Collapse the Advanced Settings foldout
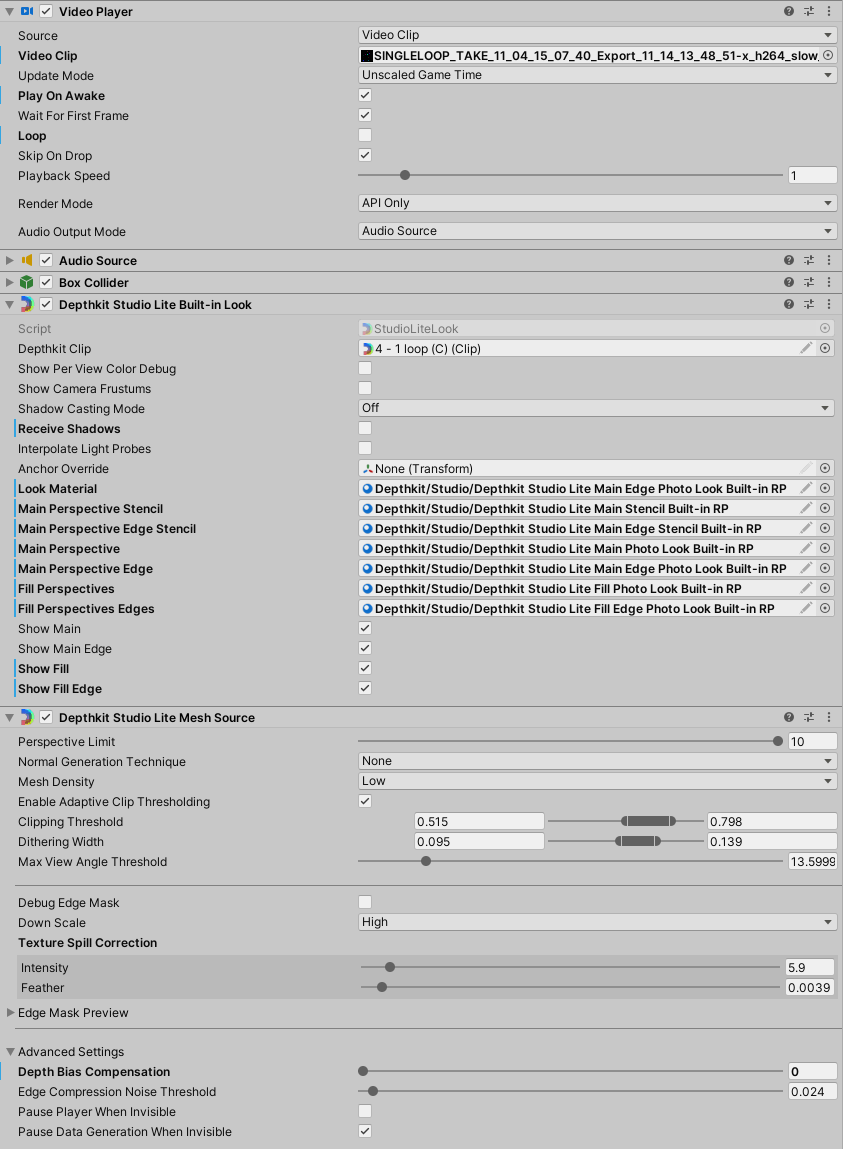This screenshot has width=843, height=1149. click(11, 1052)
